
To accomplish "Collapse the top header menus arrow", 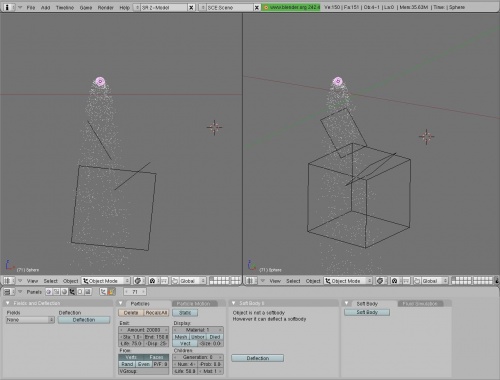I will click(20, 7).
